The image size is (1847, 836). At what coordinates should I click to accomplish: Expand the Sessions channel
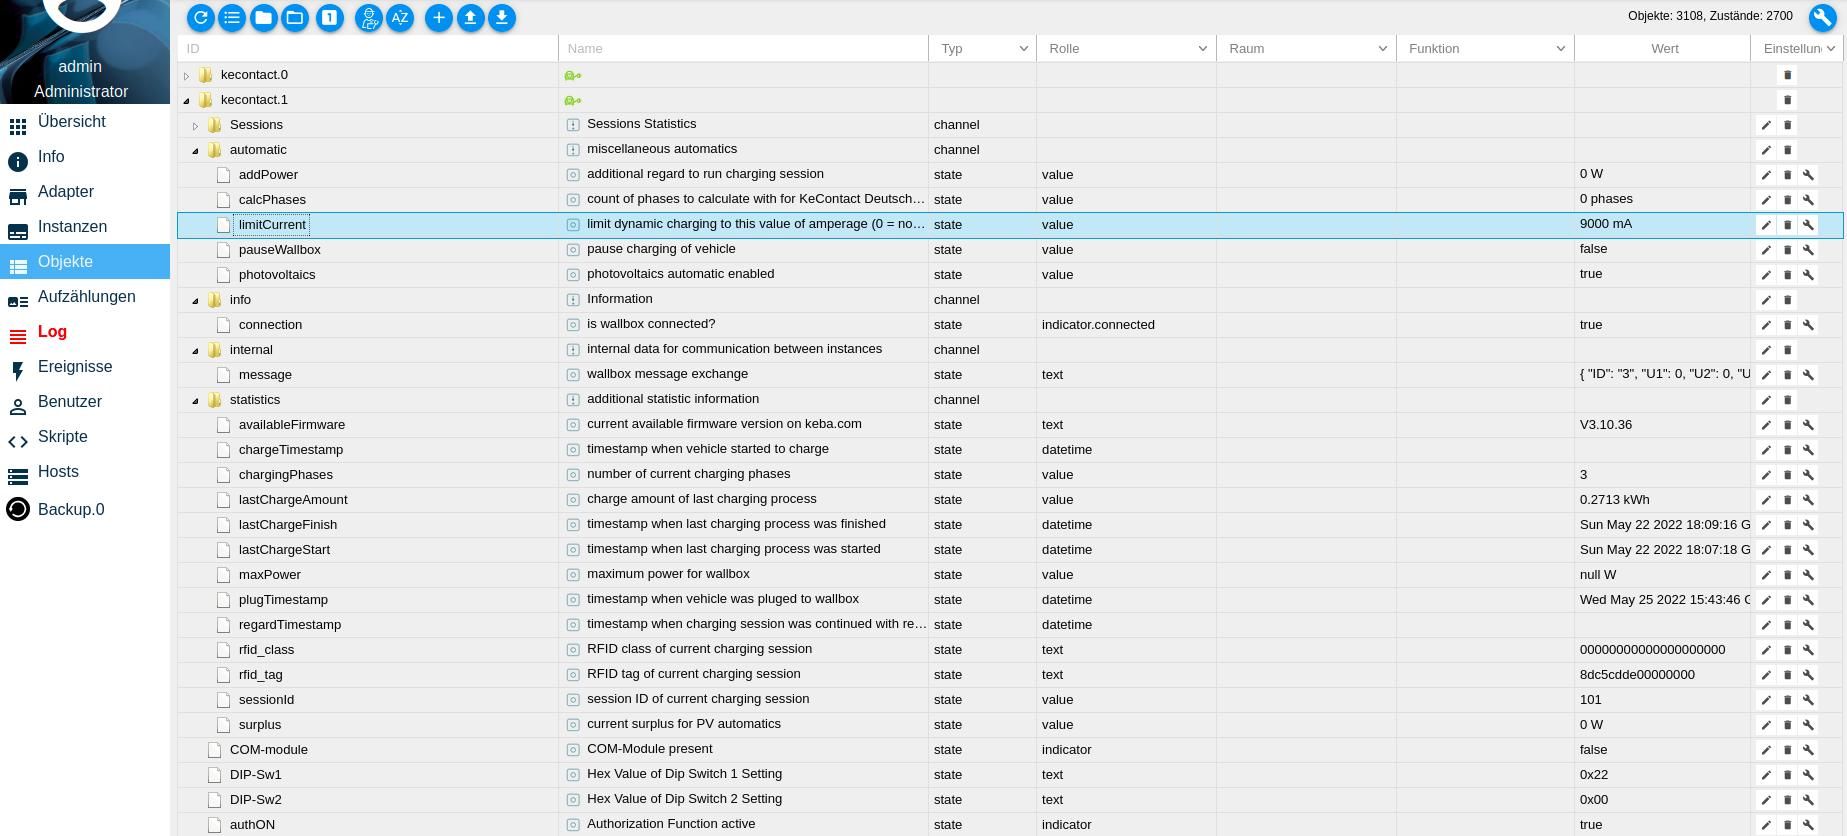click(196, 125)
